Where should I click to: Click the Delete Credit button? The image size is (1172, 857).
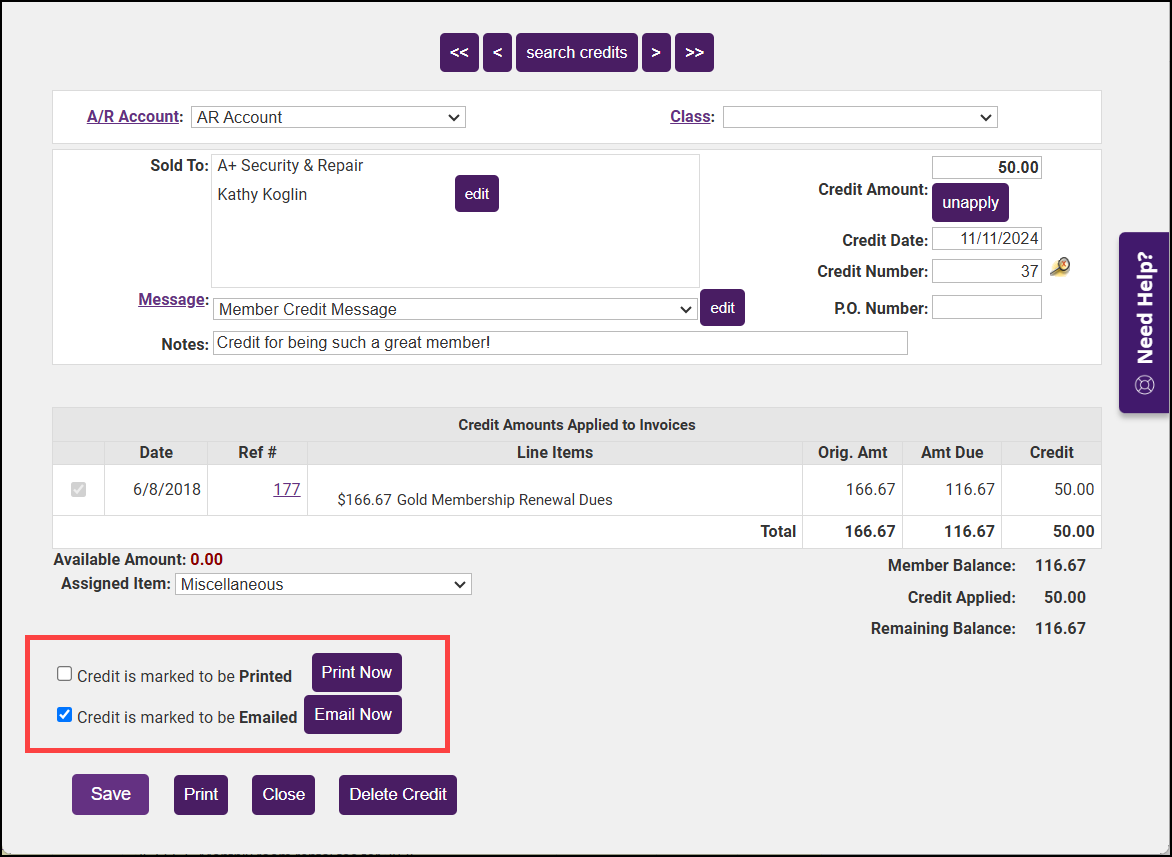(397, 795)
